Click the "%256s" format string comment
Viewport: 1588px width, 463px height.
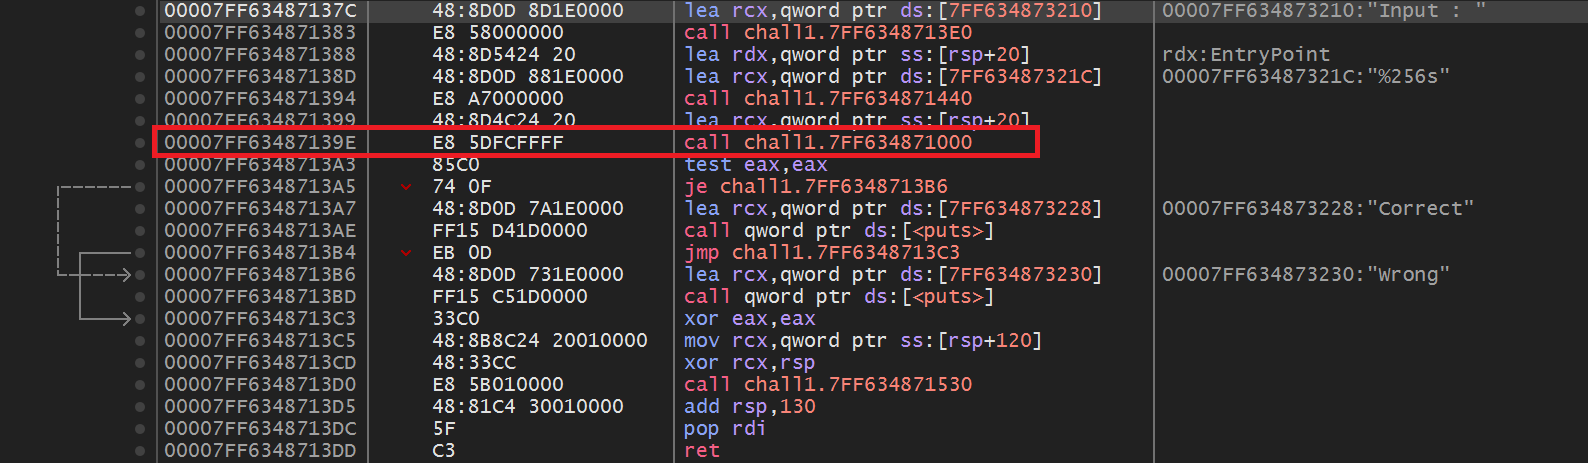[1305, 76]
